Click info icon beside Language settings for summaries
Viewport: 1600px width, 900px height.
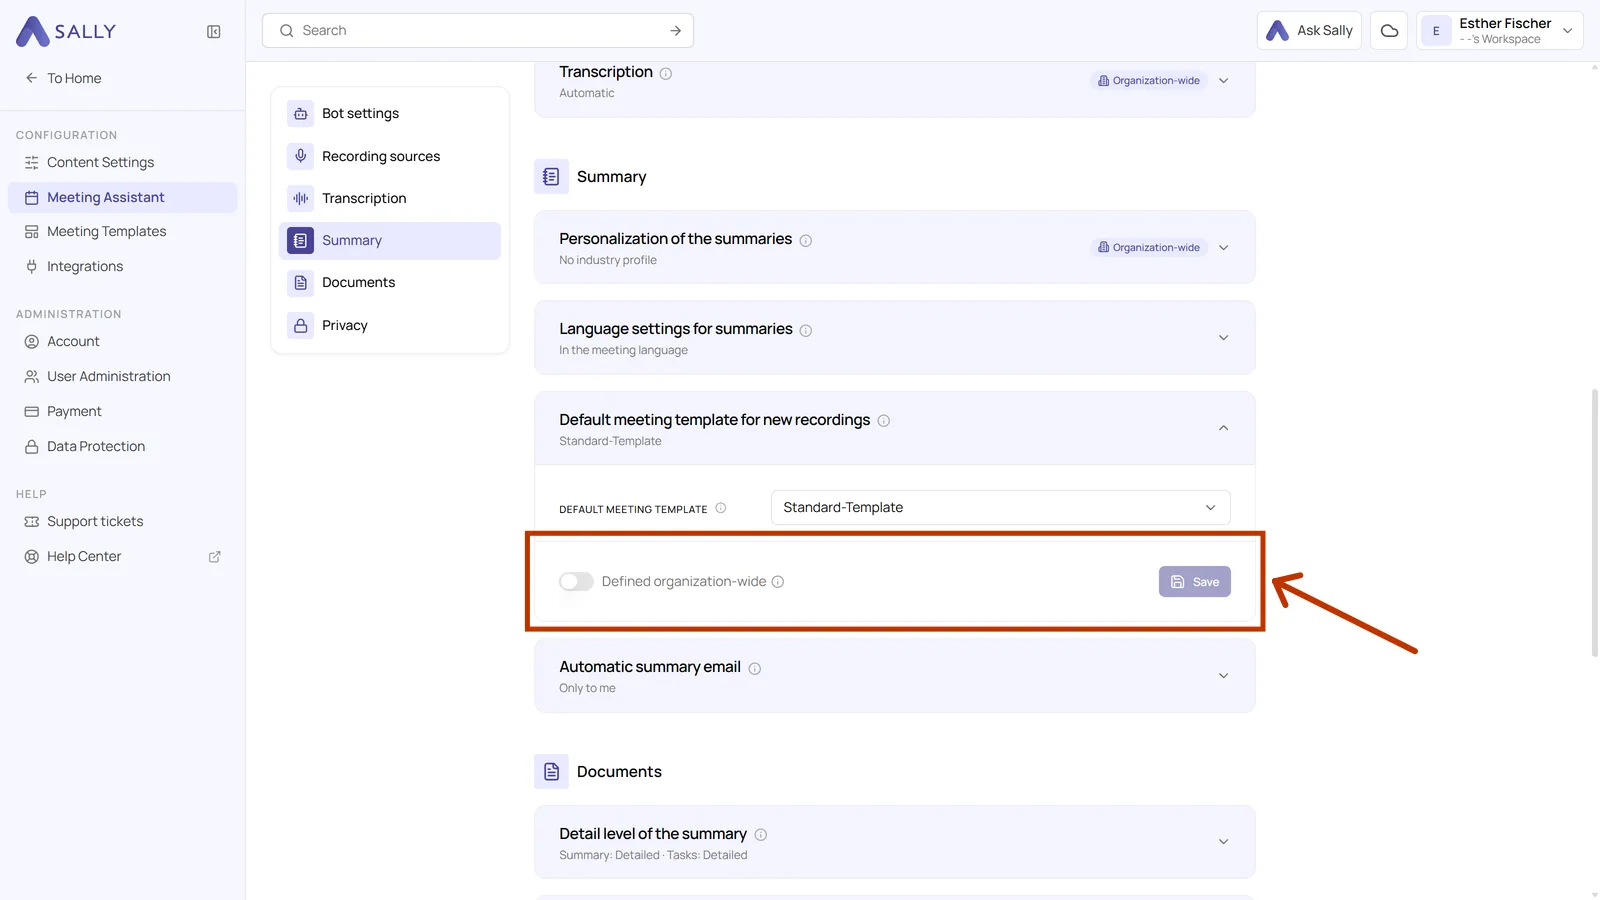point(806,331)
